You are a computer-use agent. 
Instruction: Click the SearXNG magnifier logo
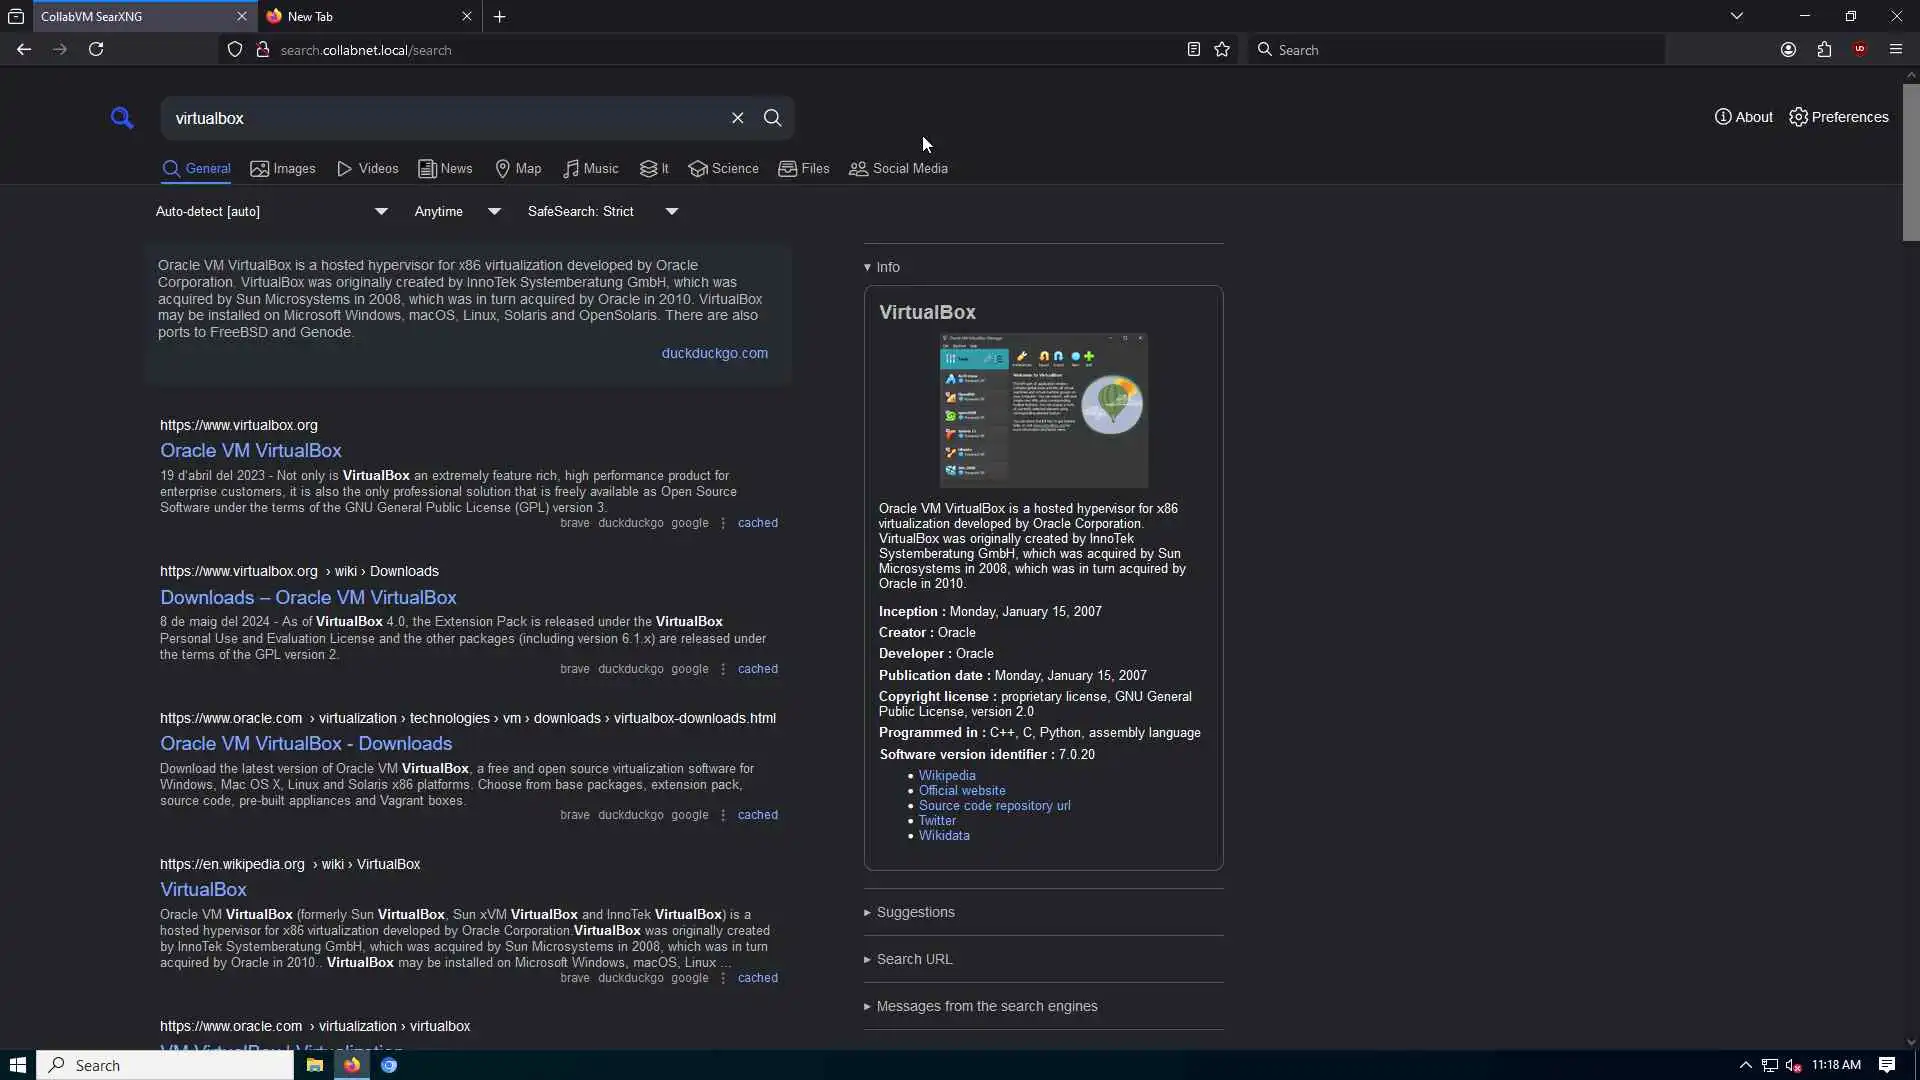point(122,118)
